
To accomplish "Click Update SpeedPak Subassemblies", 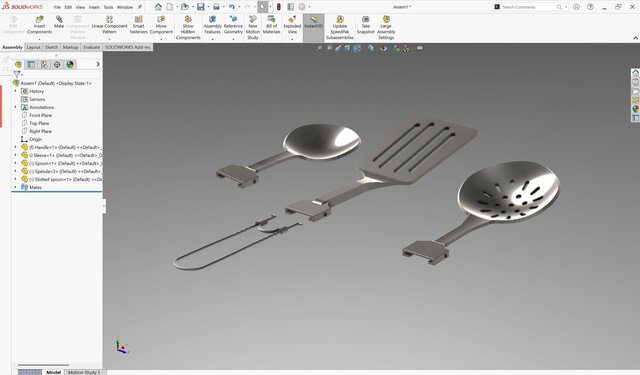I will [340, 28].
